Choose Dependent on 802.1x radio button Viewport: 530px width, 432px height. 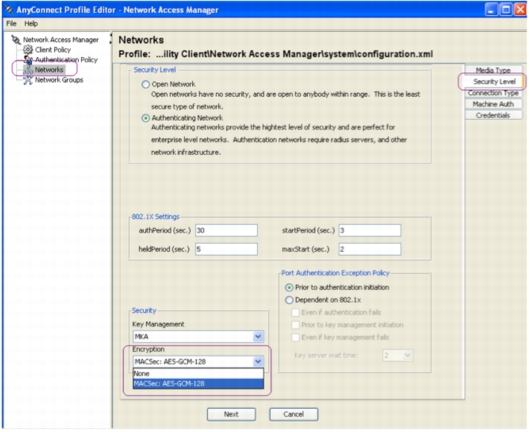[289, 300]
